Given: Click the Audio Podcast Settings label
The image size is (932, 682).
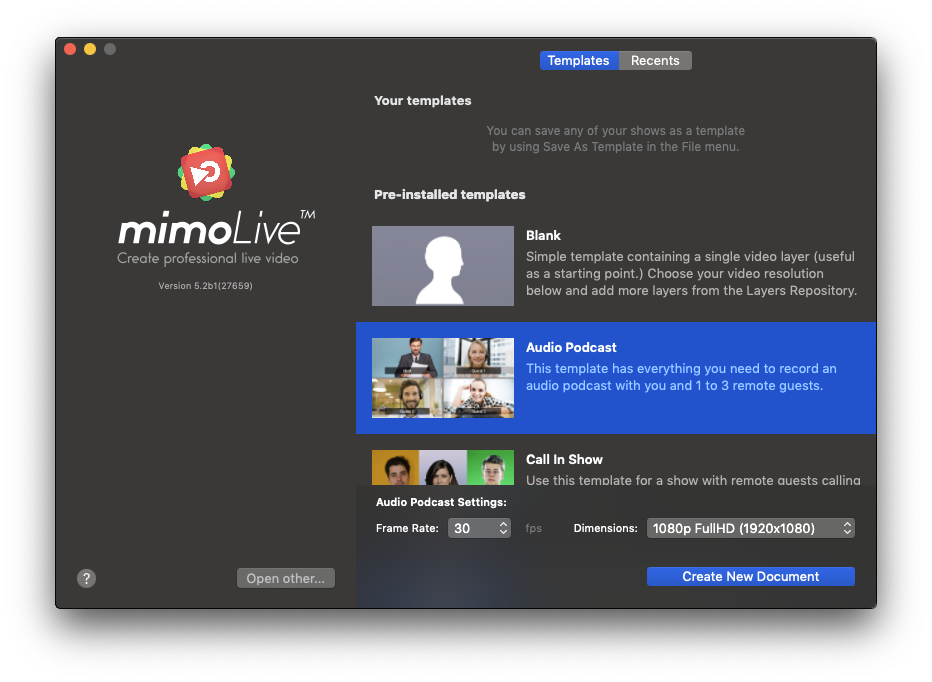Looking at the screenshot, I should [441, 502].
